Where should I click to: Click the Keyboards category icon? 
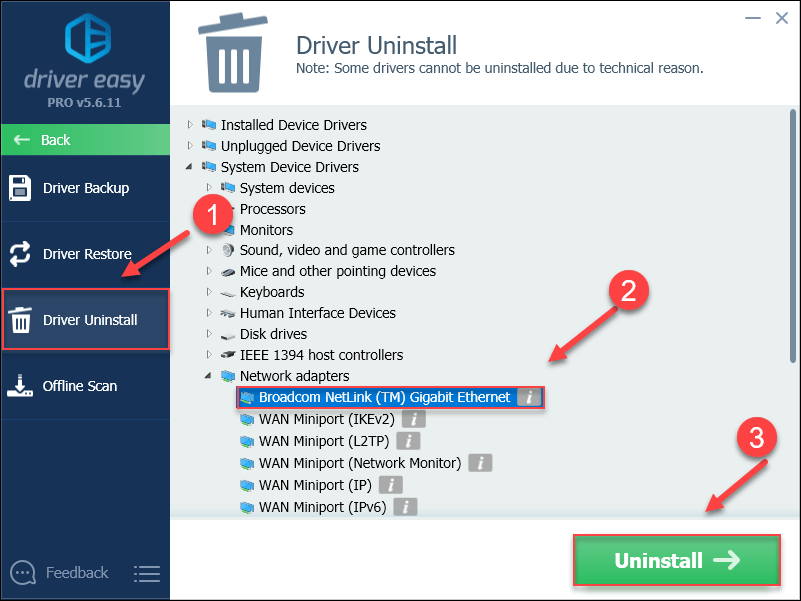(228, 293)
